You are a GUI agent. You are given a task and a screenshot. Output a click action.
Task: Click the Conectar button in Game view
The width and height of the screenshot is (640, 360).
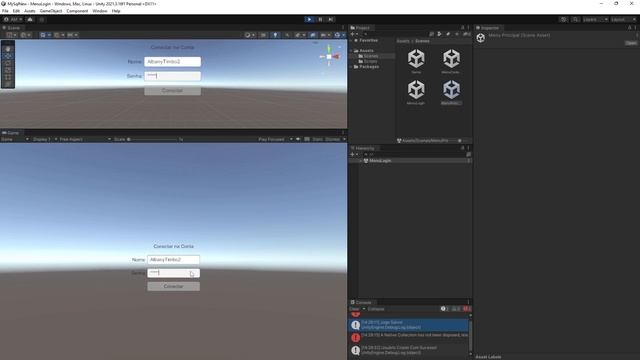click(173, 287)
